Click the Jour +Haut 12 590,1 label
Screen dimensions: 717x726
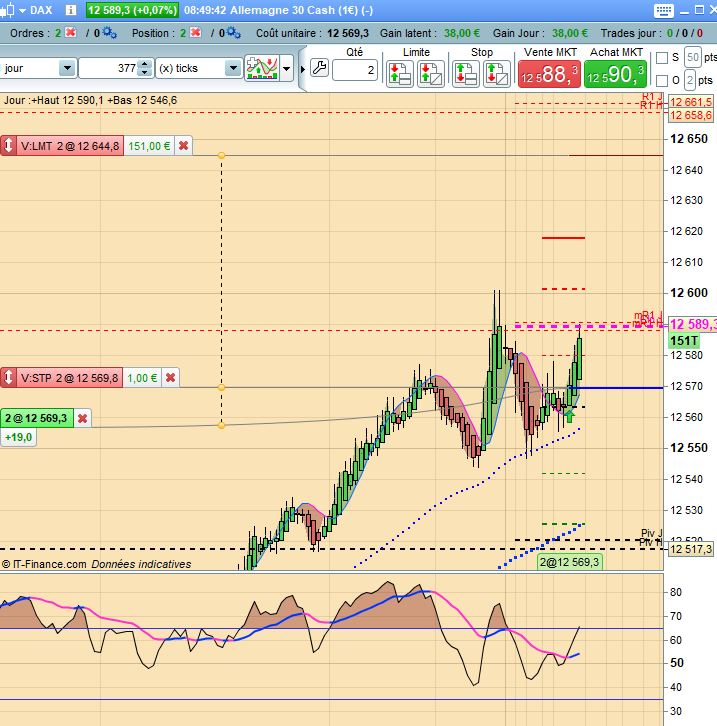tap(90, 100)
